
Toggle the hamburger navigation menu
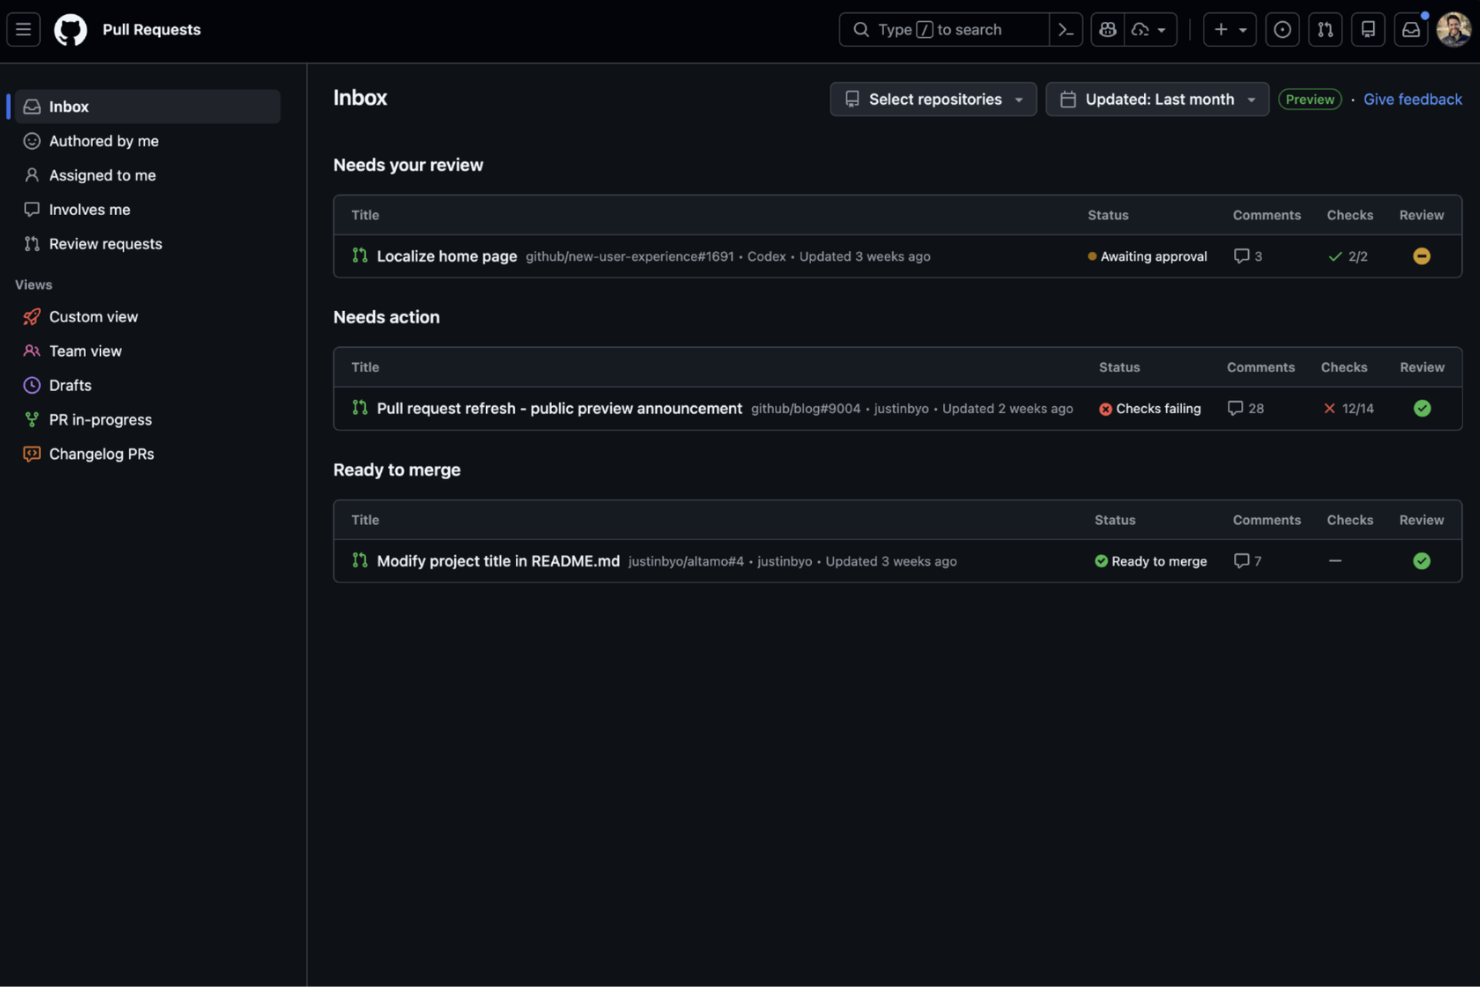(23, 29)
